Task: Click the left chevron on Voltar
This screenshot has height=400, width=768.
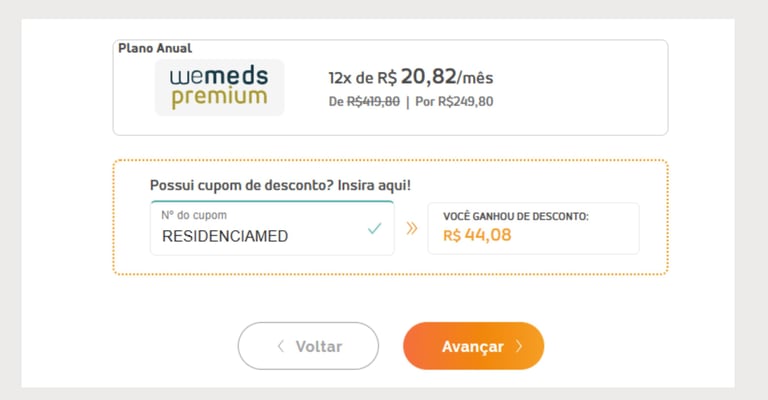Action: point(281,346)
